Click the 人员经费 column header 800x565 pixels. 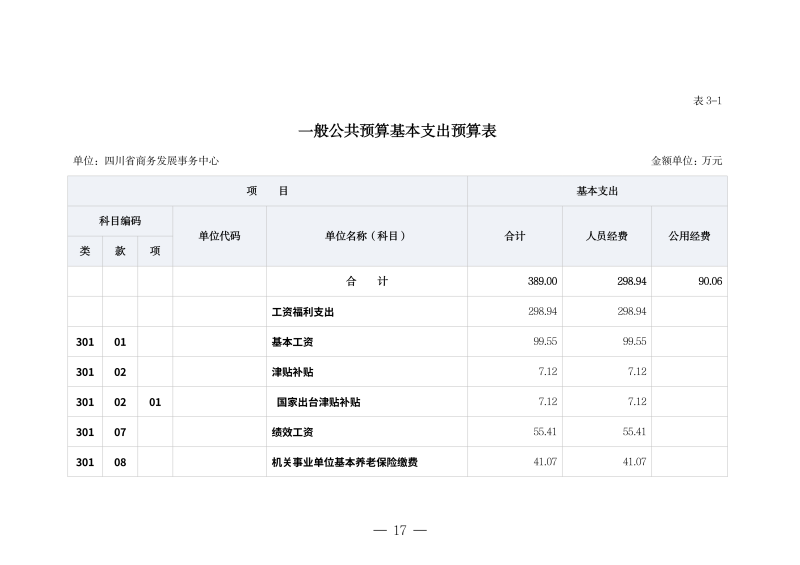tap(606, 236)
